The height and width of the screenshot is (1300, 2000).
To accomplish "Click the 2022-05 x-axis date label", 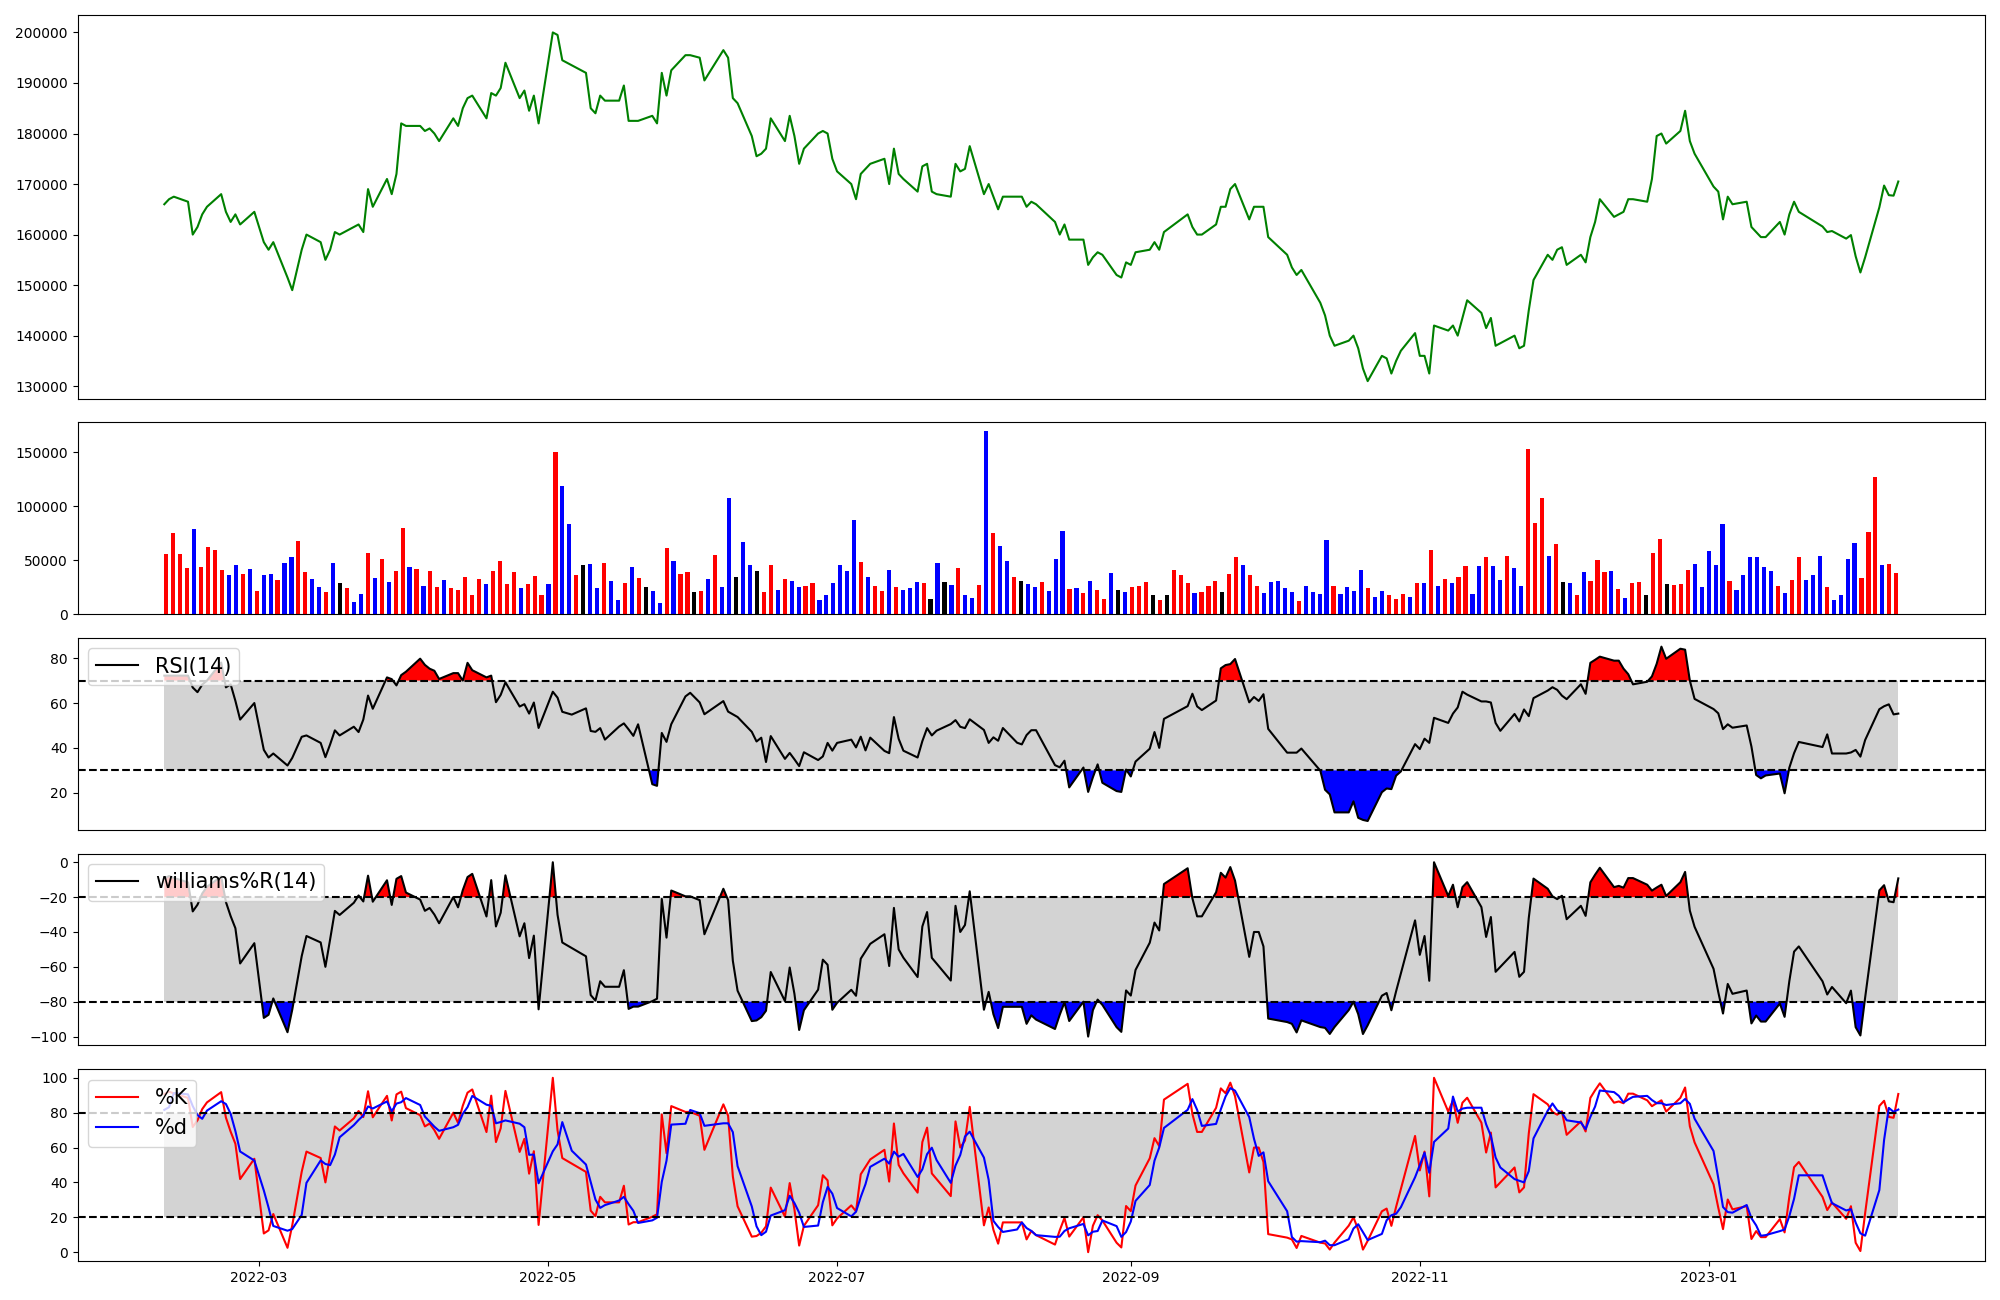I will pos(548,1277).
